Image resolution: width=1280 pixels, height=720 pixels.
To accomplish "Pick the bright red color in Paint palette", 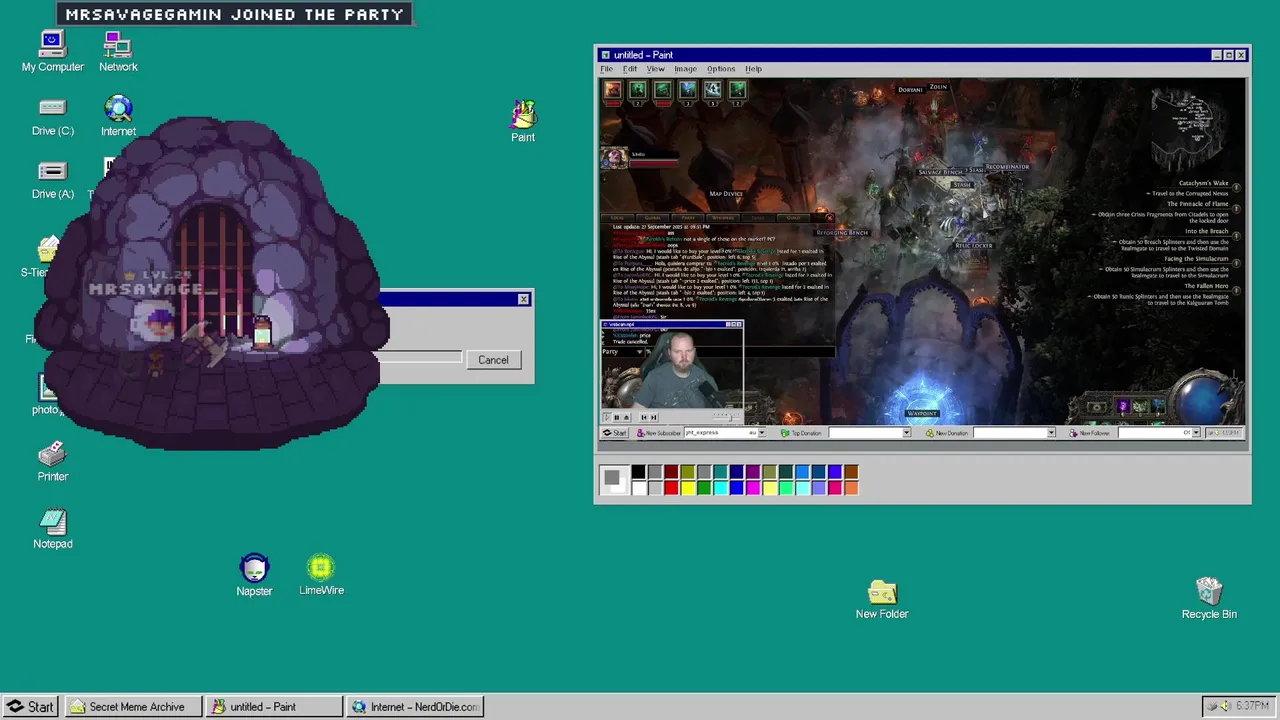I will click(x=672, y=487).
